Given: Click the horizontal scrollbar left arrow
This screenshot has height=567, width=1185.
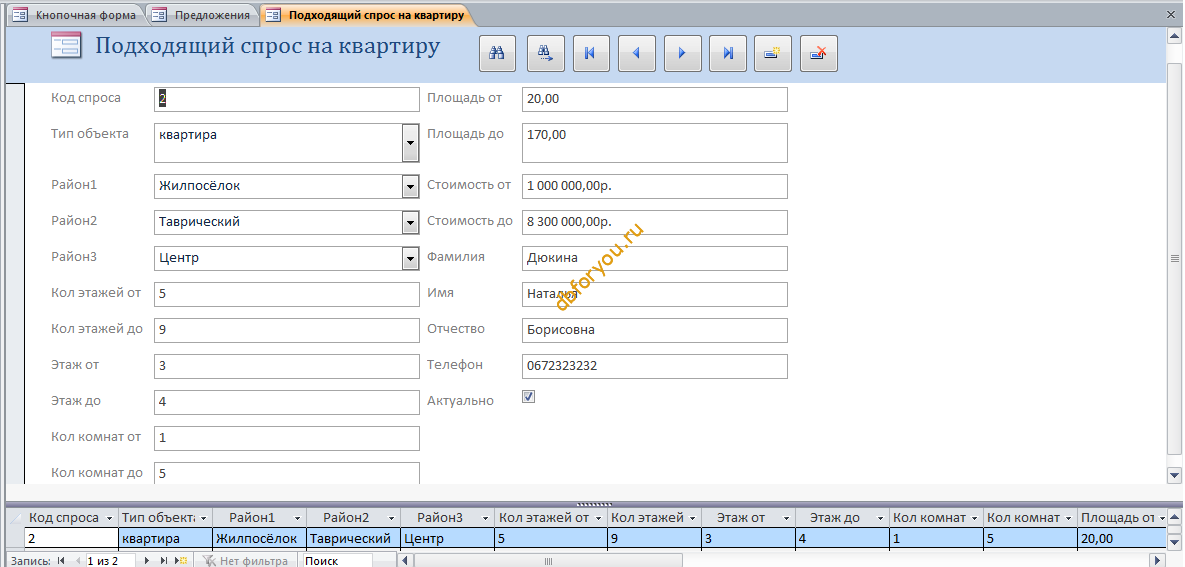Looking at the screenshot, I should click(x=405, y=561).
